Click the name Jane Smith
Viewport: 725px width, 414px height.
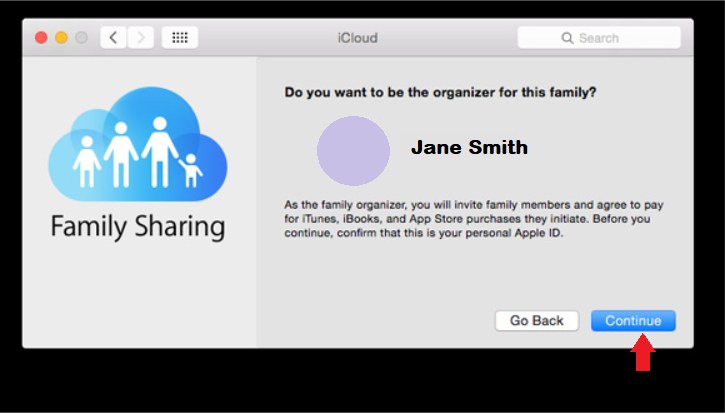point(469,148)
